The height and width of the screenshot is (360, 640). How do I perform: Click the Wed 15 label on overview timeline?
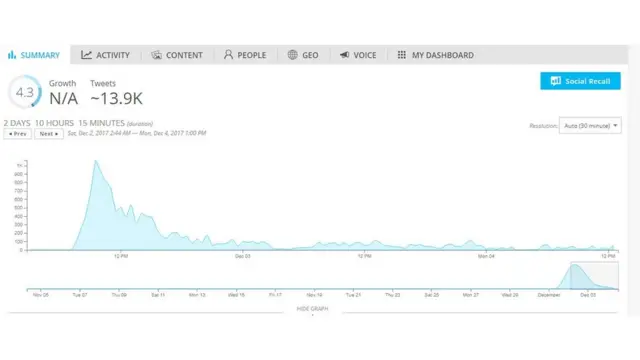[236, 295]
